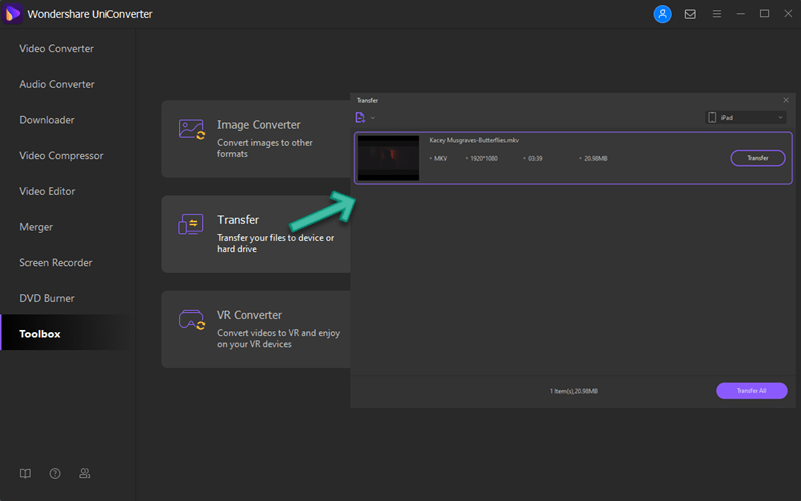Open Audio Converter section
This screenshot has height=501, width=801.
[57, 84]
